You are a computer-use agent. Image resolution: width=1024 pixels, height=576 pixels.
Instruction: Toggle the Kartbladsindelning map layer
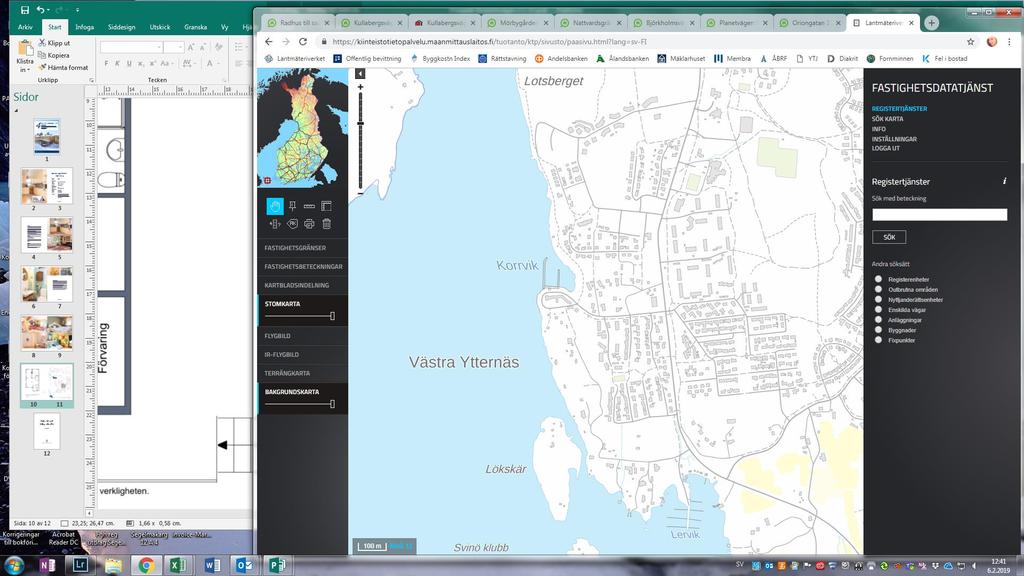[x=302, y=285]
